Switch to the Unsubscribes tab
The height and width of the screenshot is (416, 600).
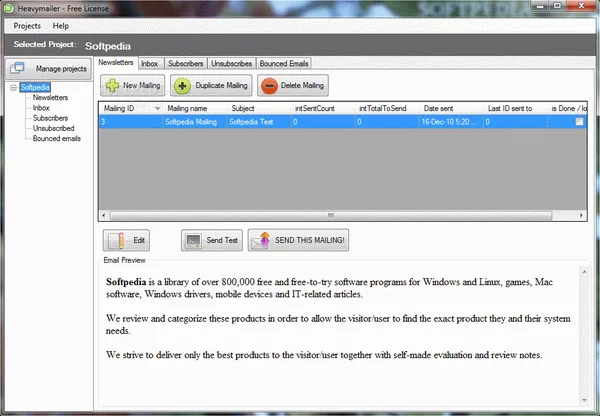pos(232,64)
